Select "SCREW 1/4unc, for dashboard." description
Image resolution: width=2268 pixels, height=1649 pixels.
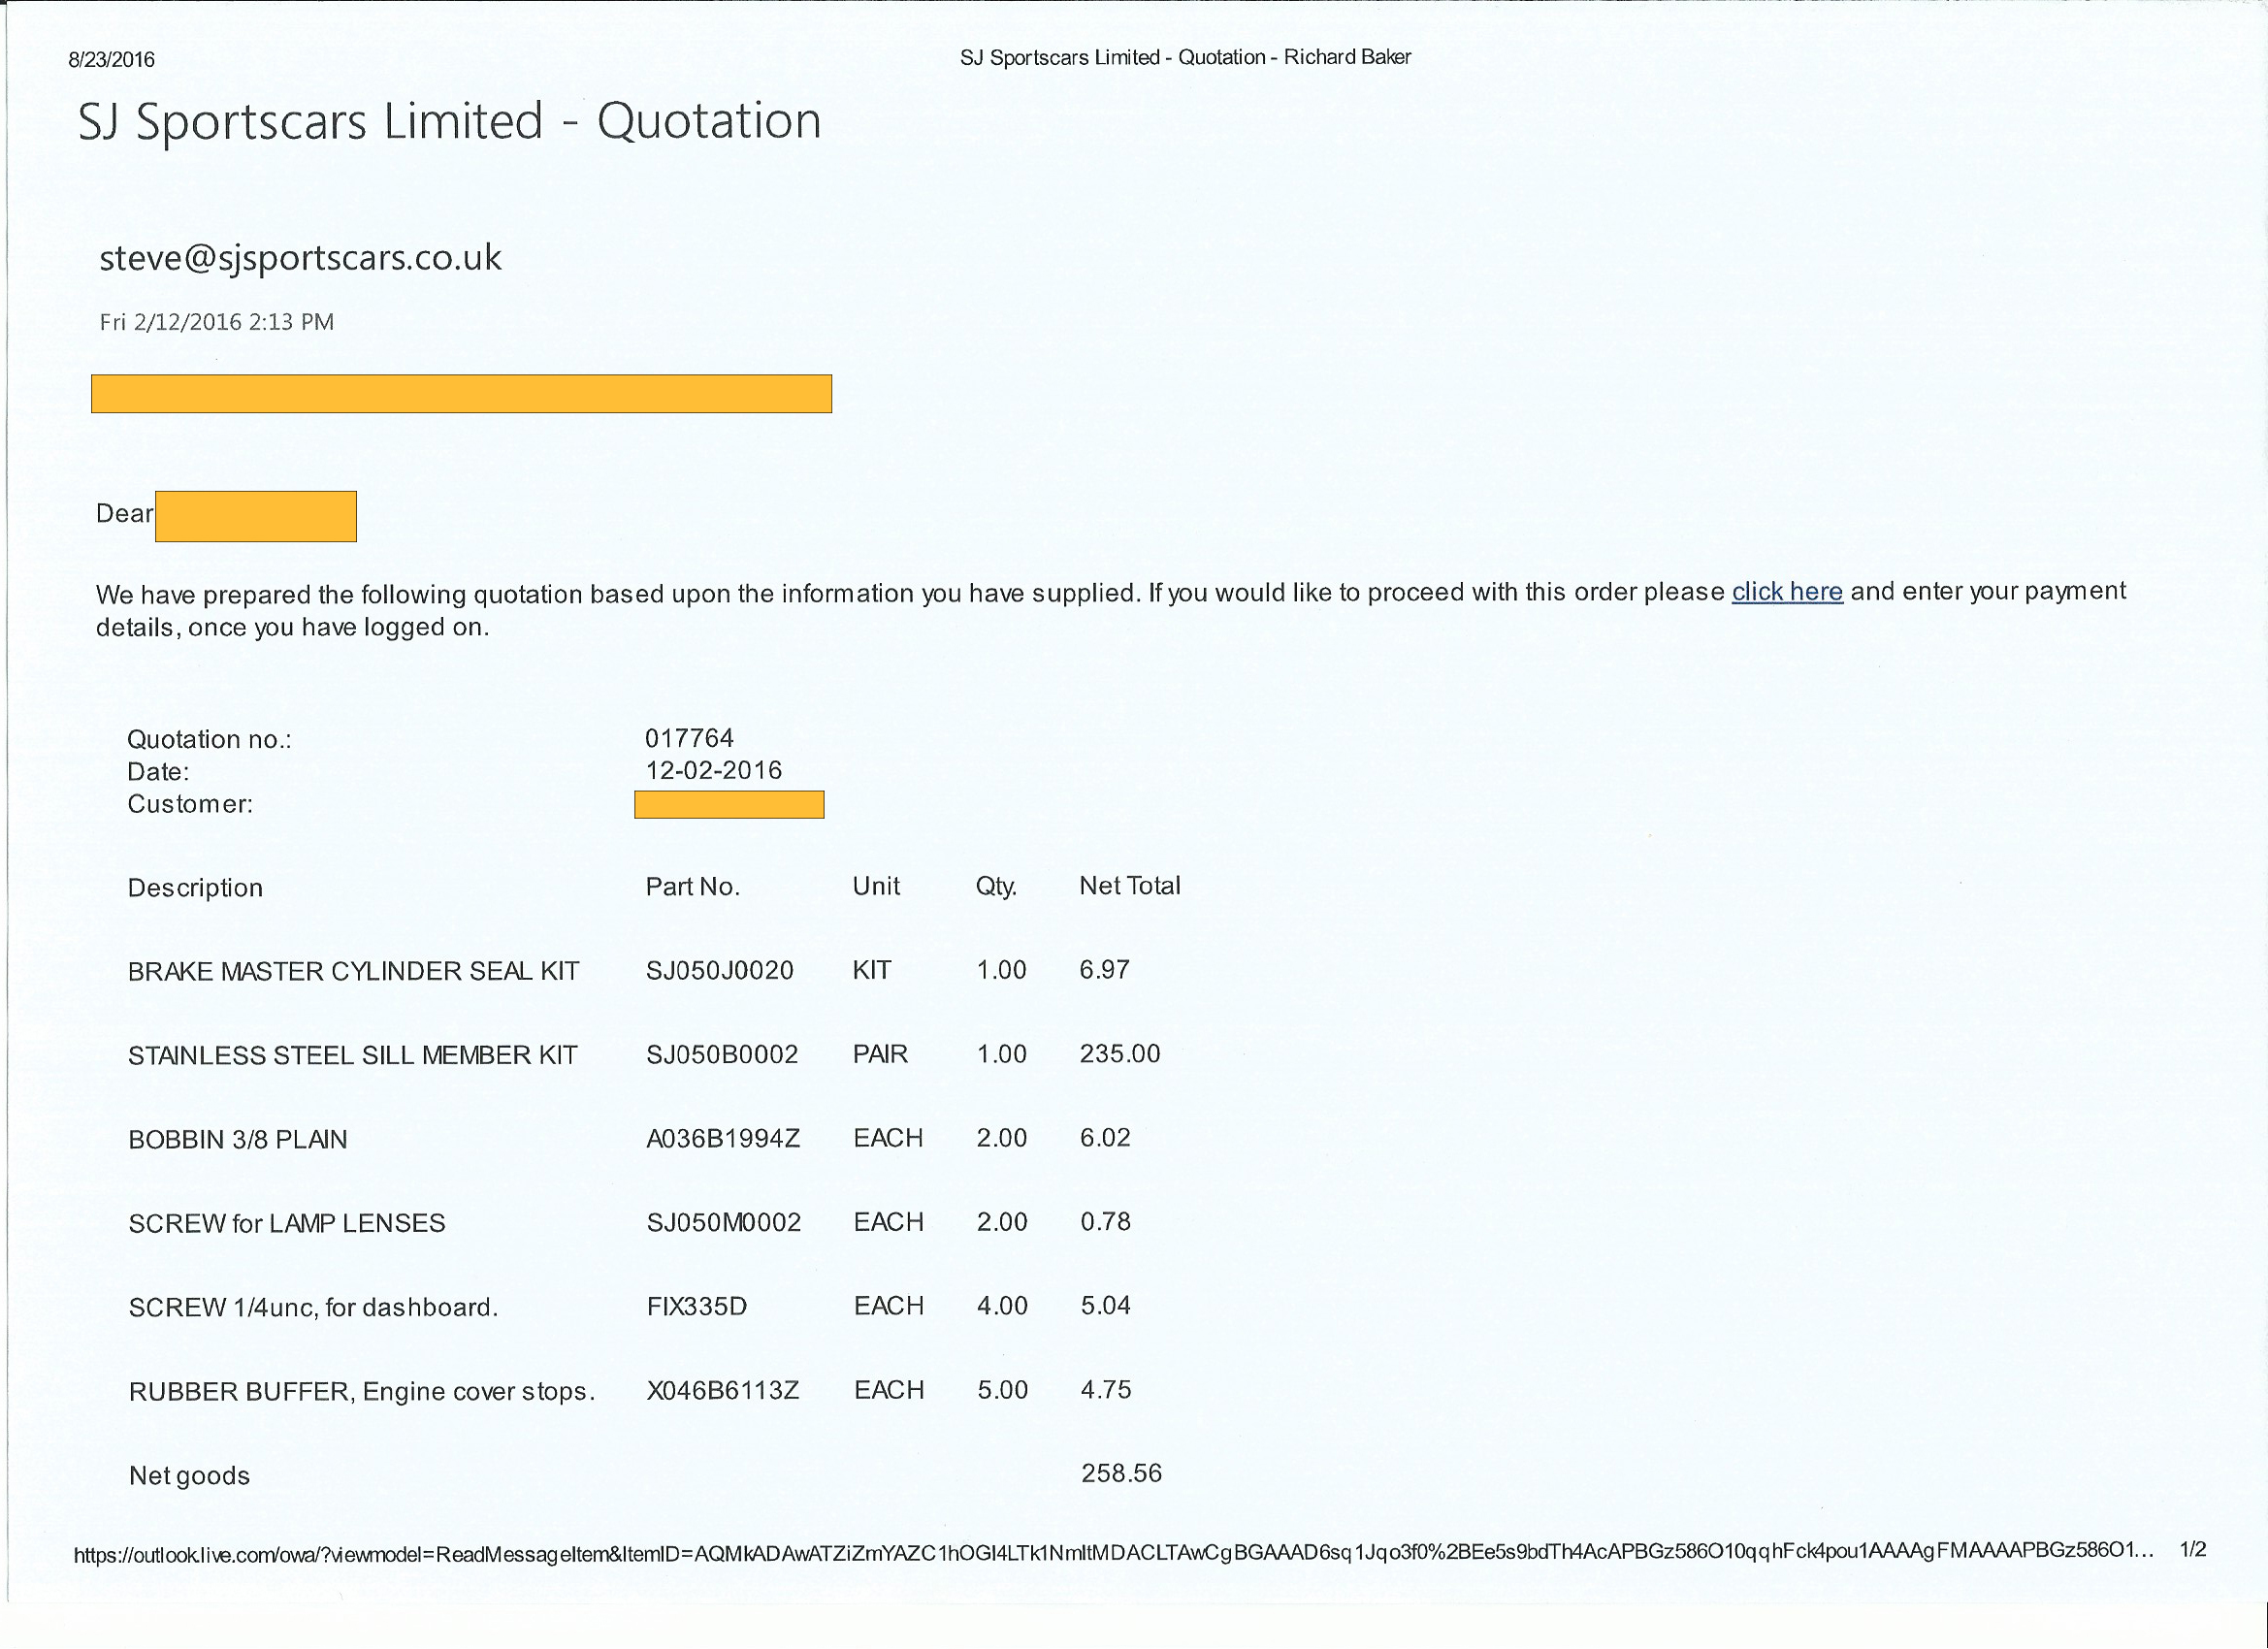(x=313, y=1307)
